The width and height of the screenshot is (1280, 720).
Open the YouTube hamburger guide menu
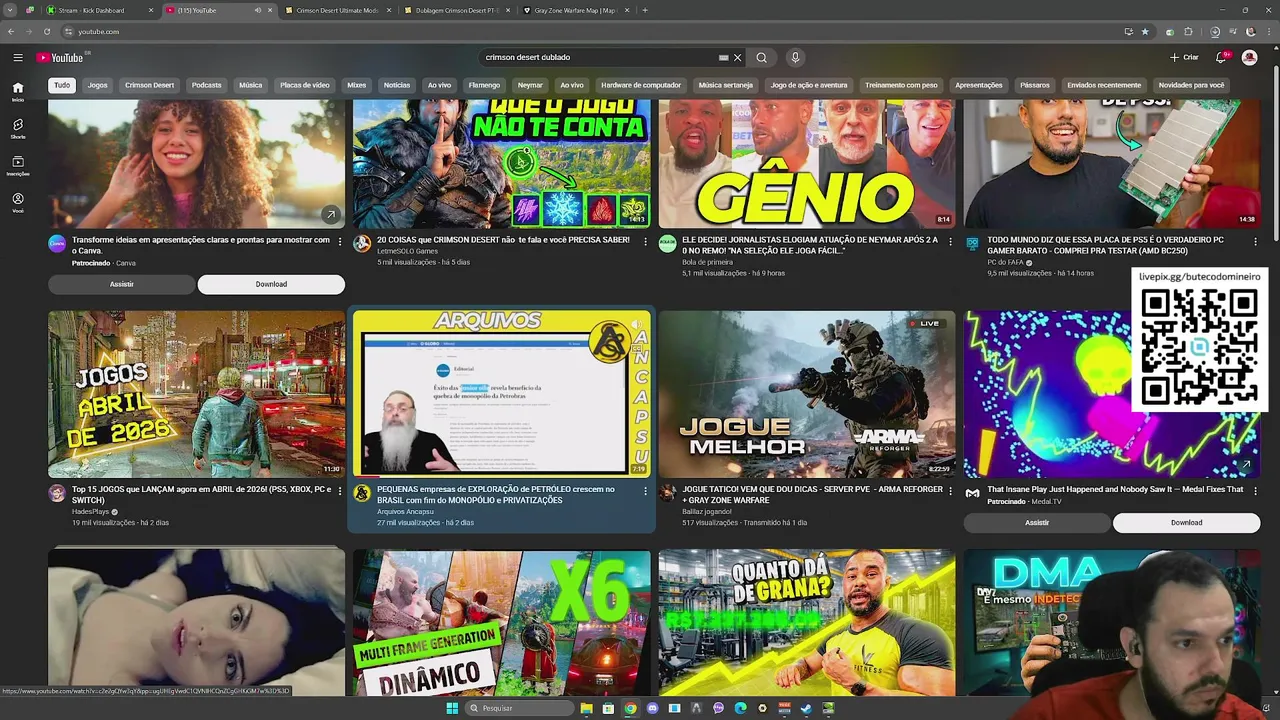pyautogui.click(x=18, y=57)
